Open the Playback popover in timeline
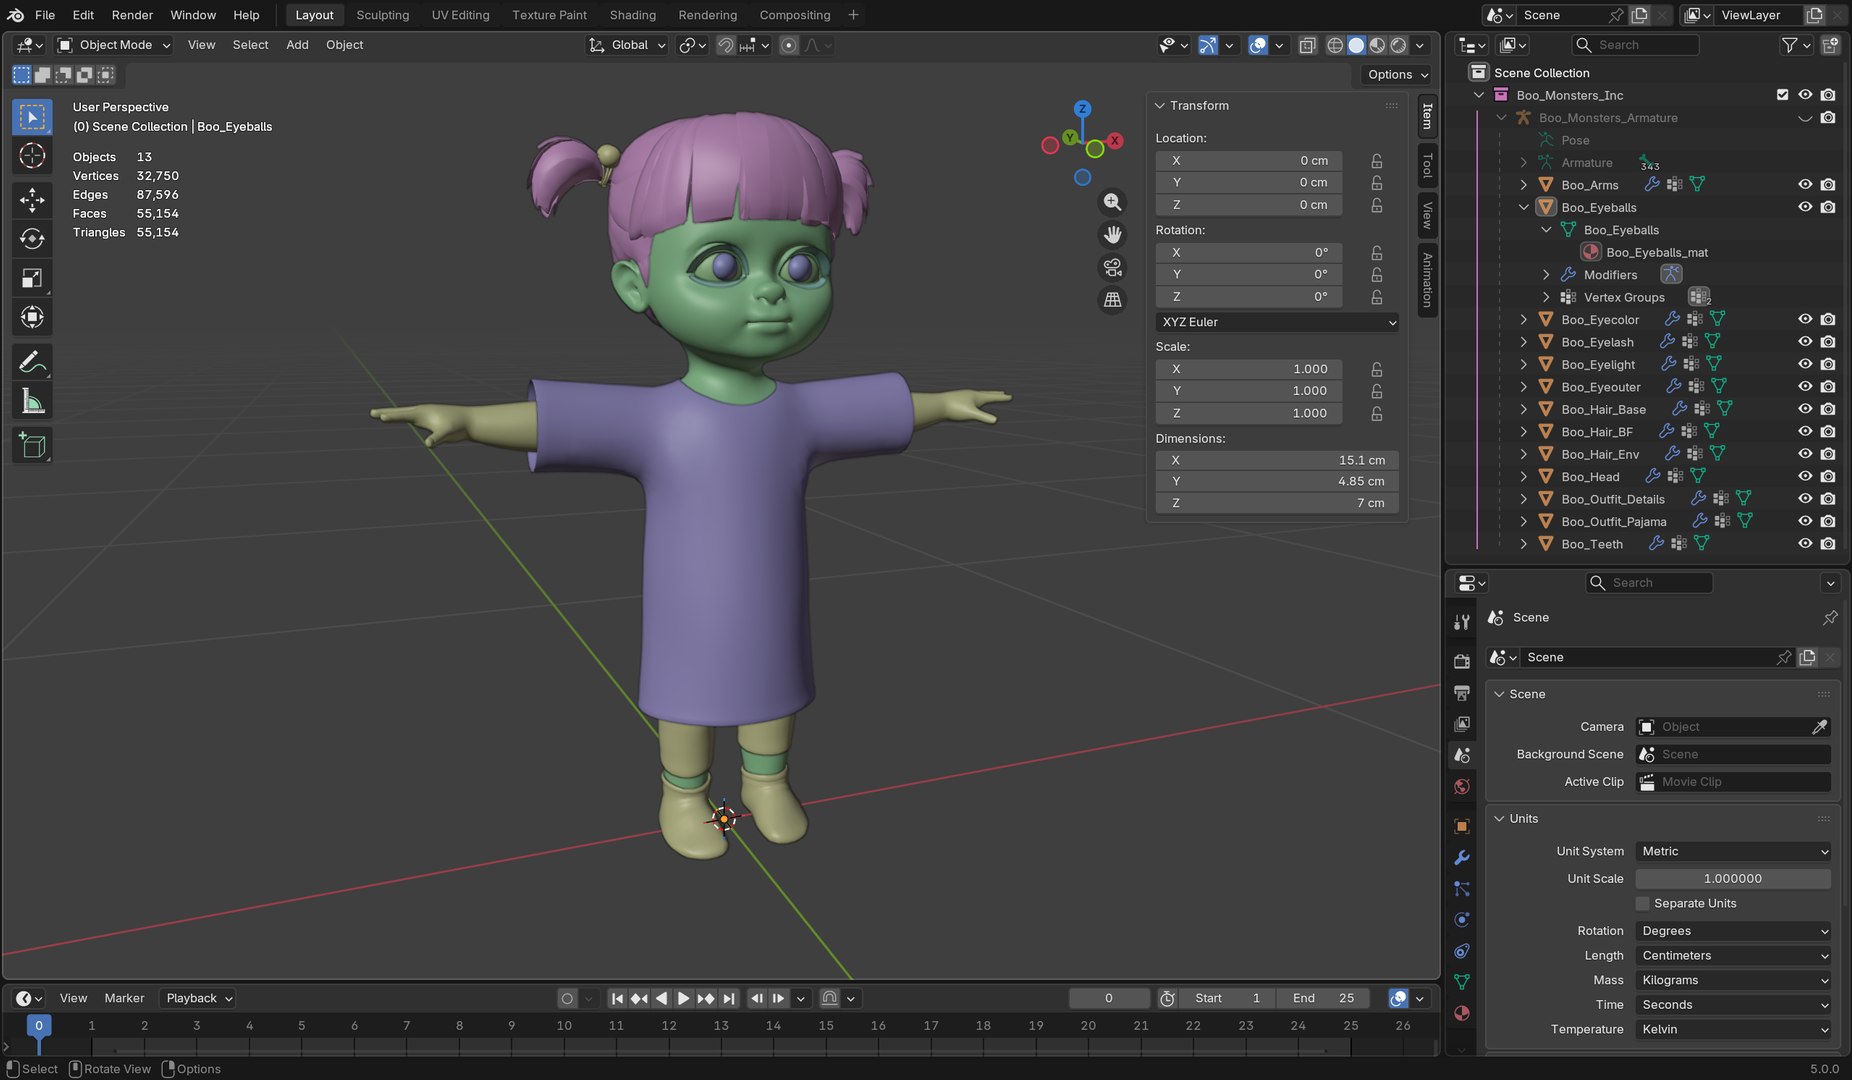Viewport: 1852px width, 1080px height. click(199, 998)
